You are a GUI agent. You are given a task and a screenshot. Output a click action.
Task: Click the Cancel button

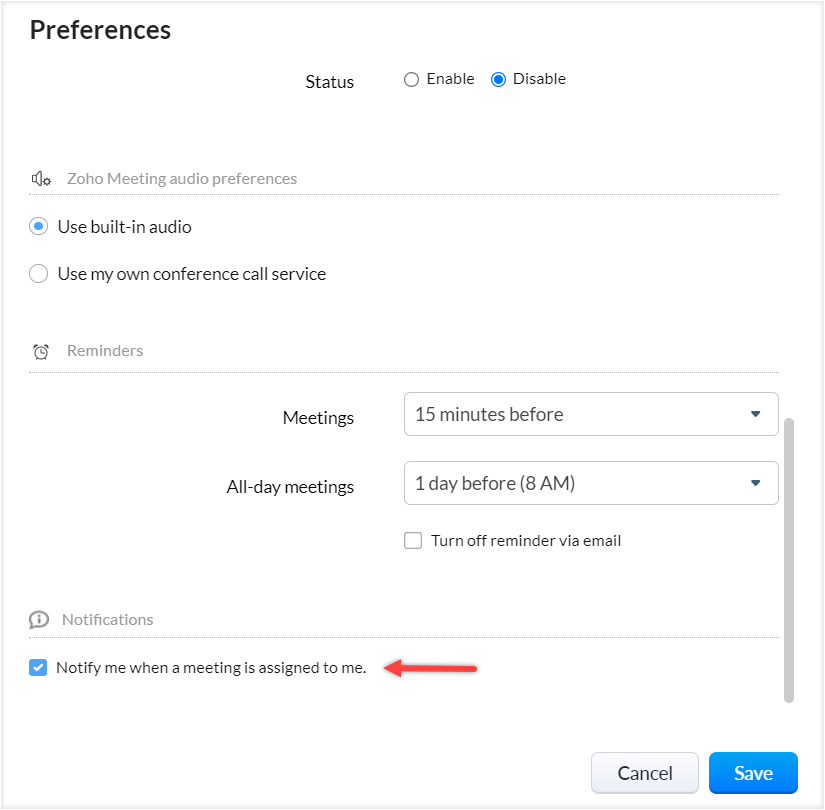(645, 773)
